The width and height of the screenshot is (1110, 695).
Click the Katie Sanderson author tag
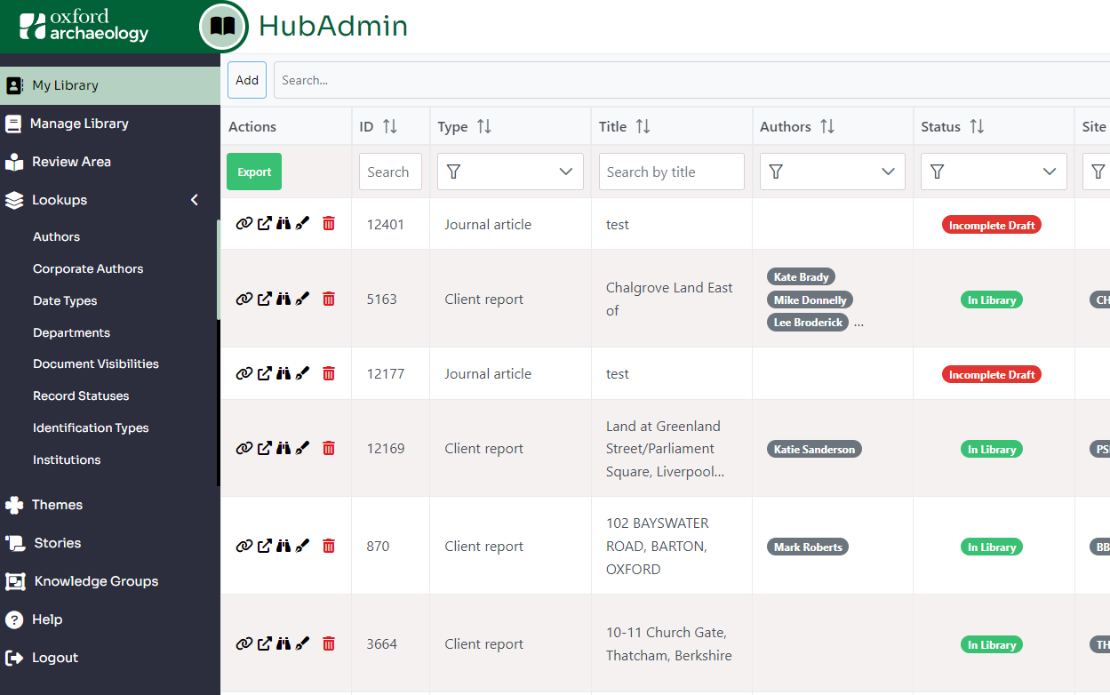click(x=814, y=449)
